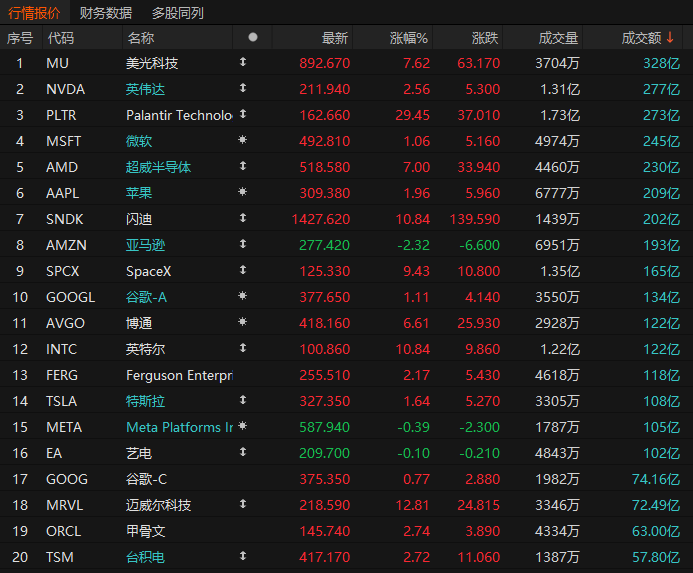Click the star-burst icon next to Meta Platforms
693x573 pixels.
(x=242, y=426)
